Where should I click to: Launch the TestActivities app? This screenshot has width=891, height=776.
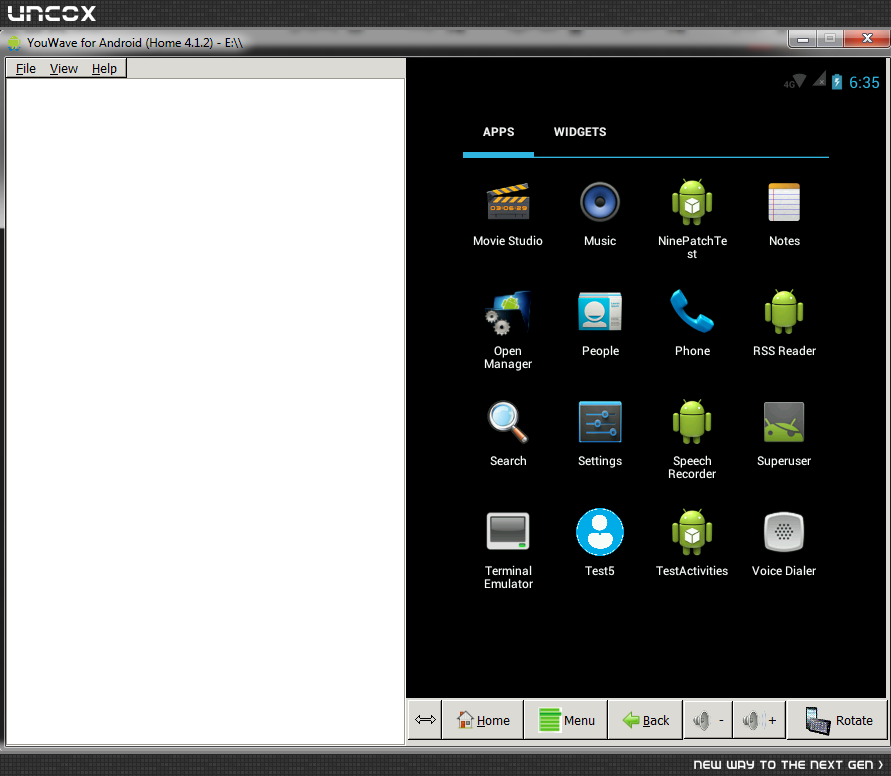(692, 543)
